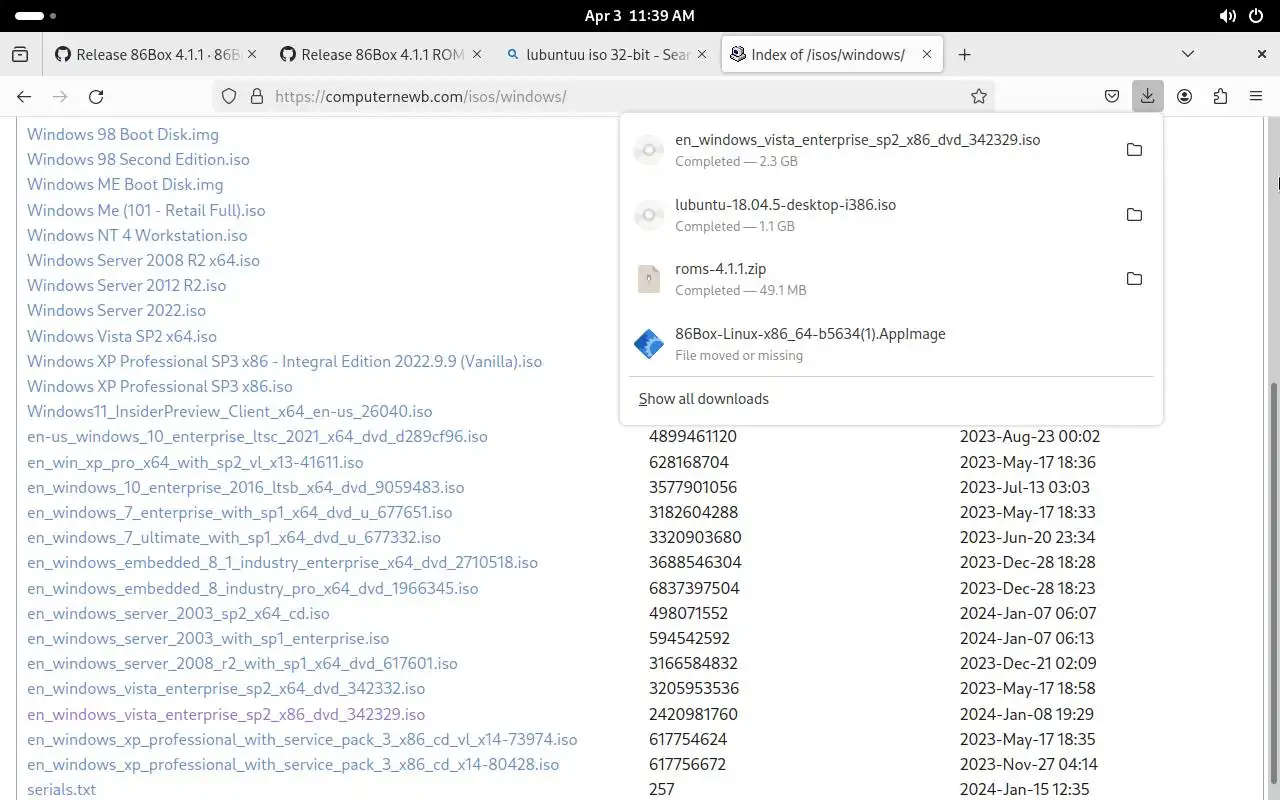
Task: Close the Index of /isos/windows/ tab
Action: (x=927, y=54)
